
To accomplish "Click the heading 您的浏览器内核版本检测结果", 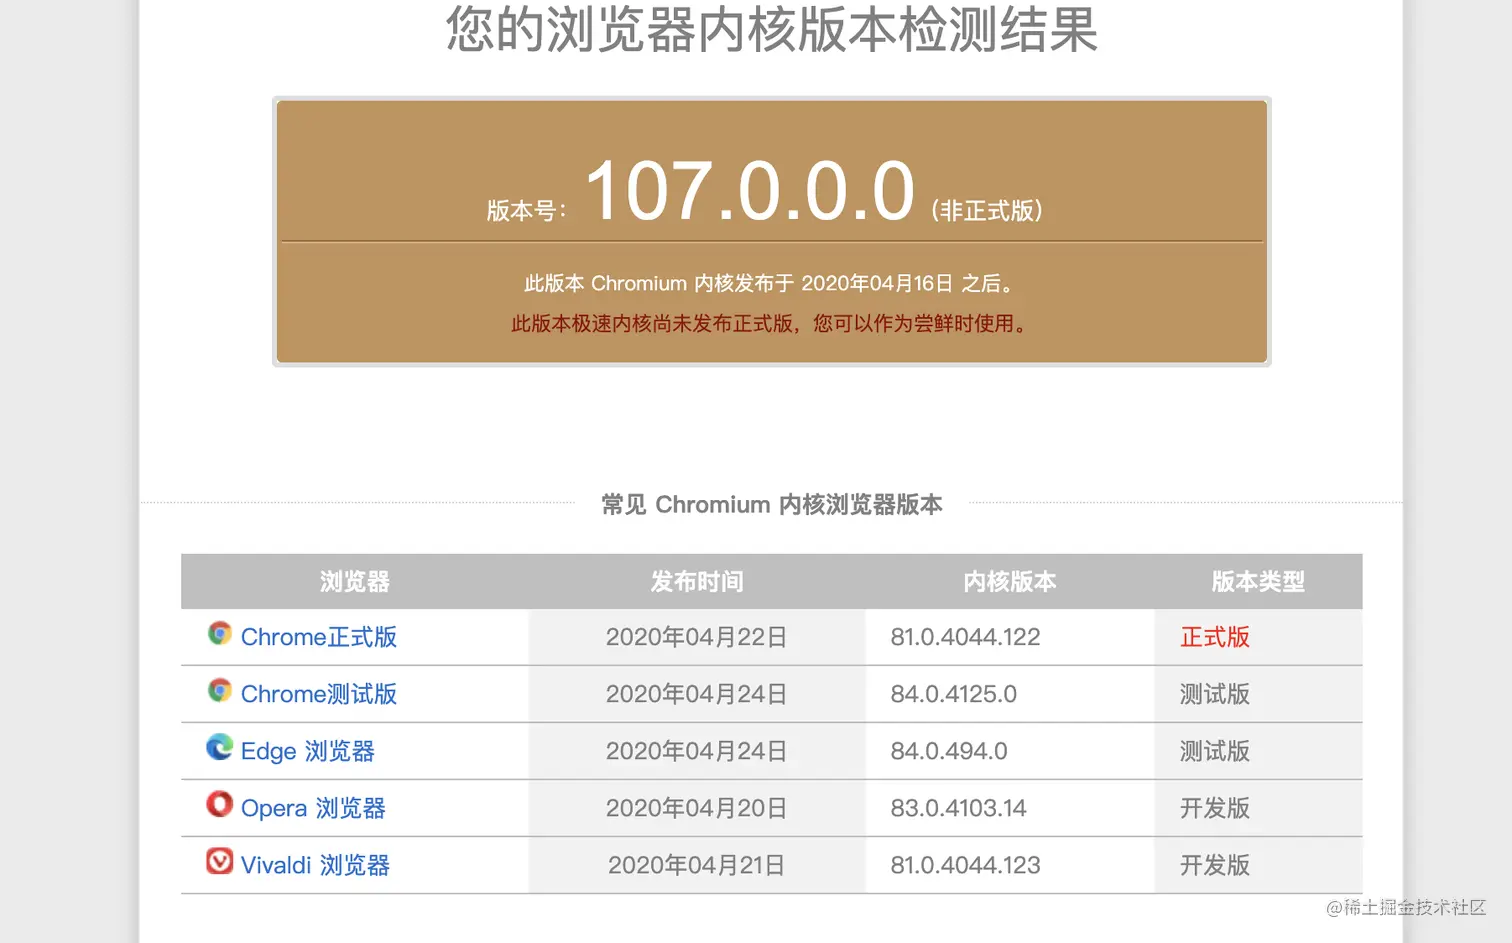I will [772, 29].
